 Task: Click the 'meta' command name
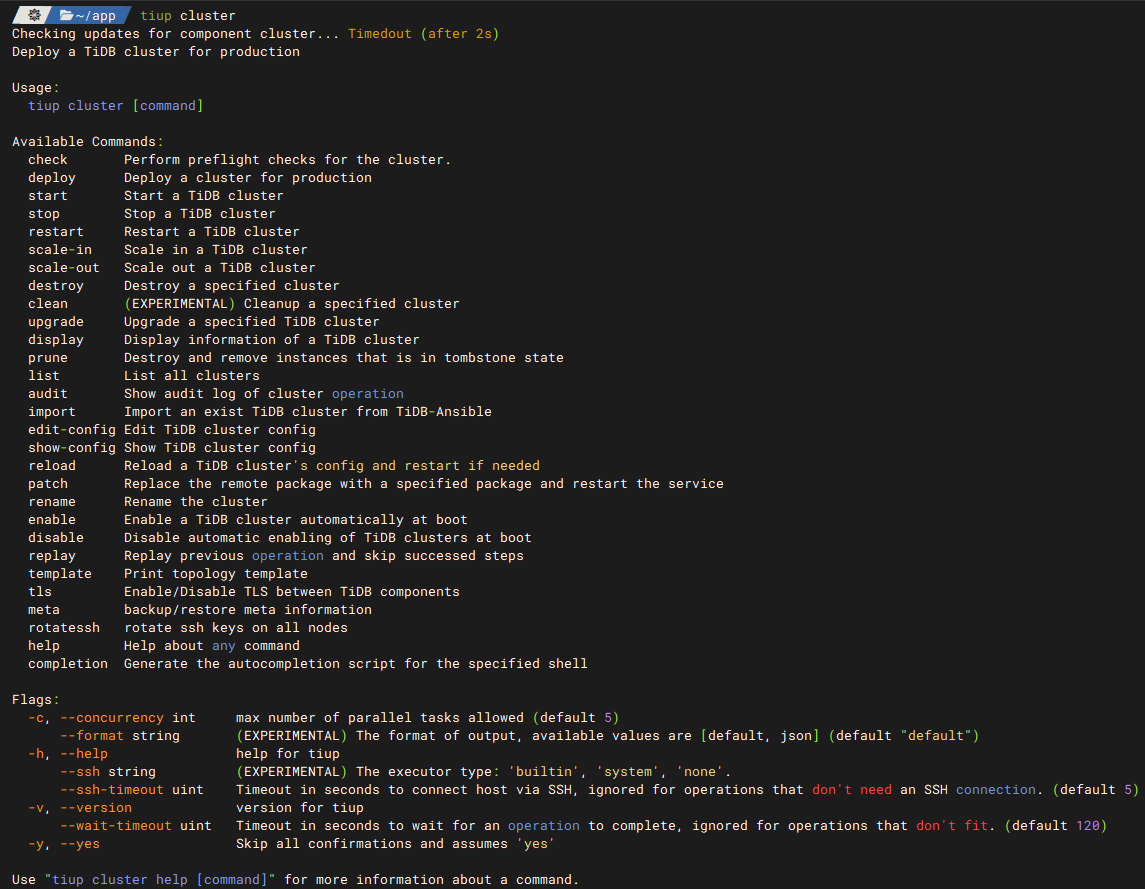pos(44,610)
